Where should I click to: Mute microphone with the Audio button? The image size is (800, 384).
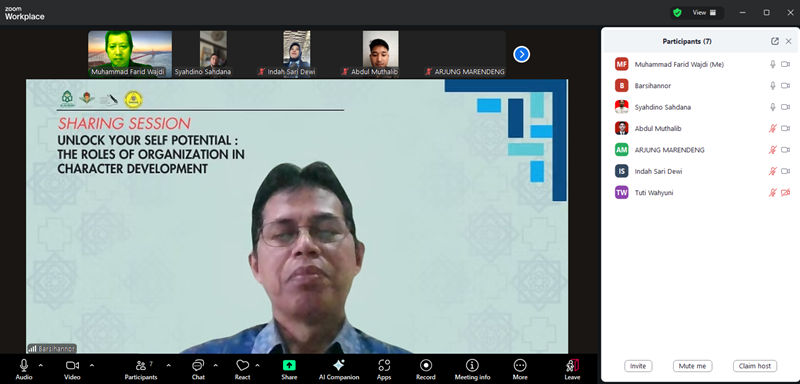(x=23, y=369)
